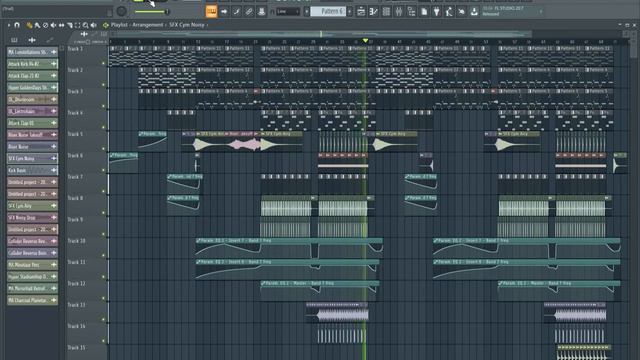
Task: Open the Mixer from toolbar
Action: pyautogui.click(x=399, y=12)
